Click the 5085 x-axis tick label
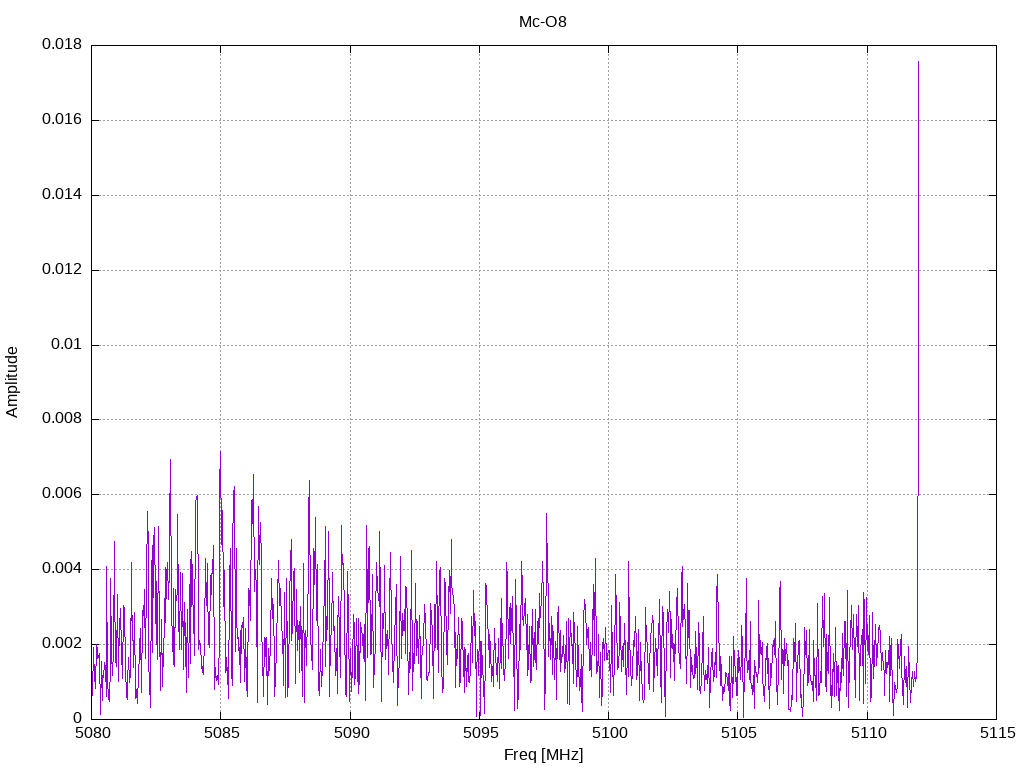Screen dimensions: 1024x768 (x=220, y=734)
